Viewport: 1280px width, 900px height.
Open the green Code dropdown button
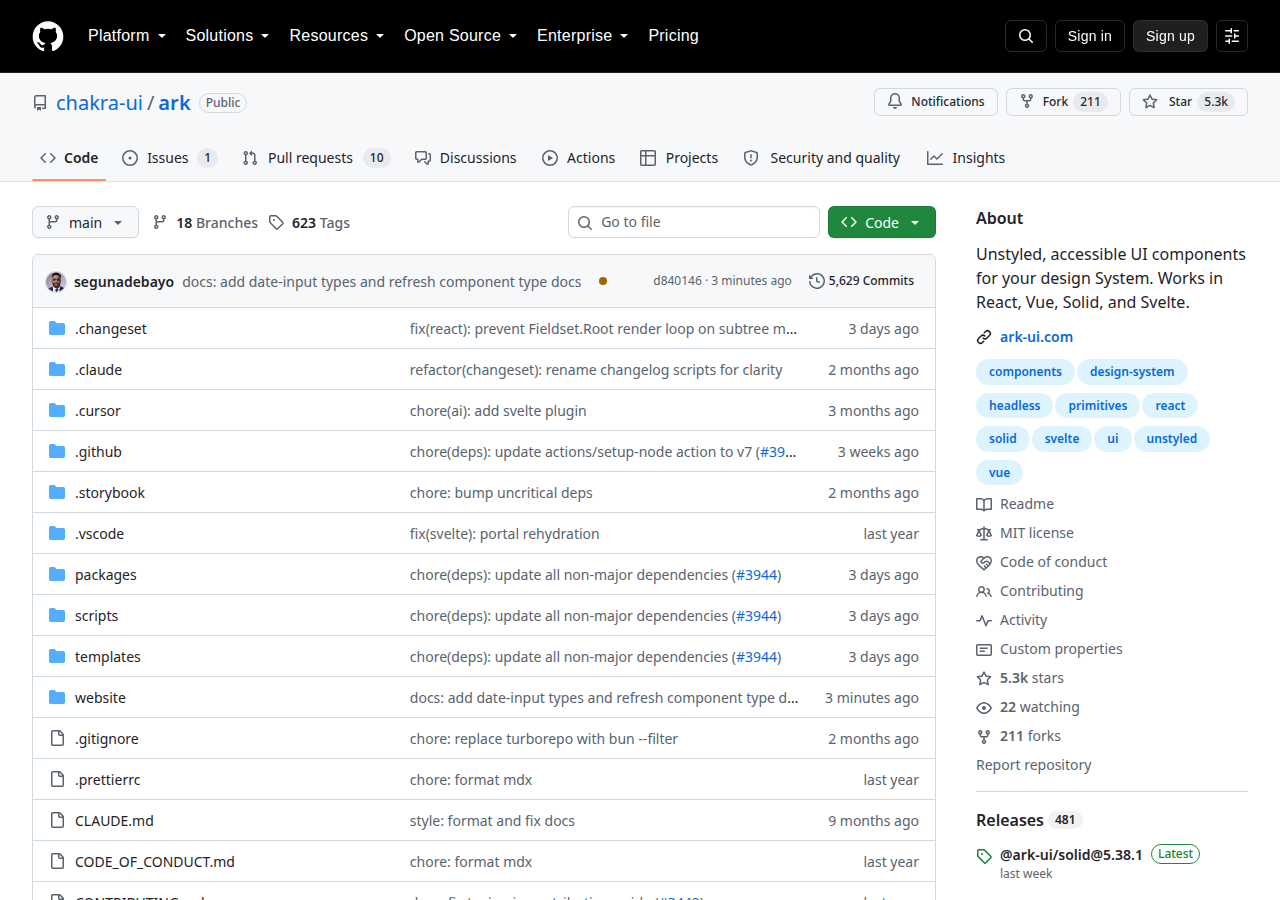882,222
